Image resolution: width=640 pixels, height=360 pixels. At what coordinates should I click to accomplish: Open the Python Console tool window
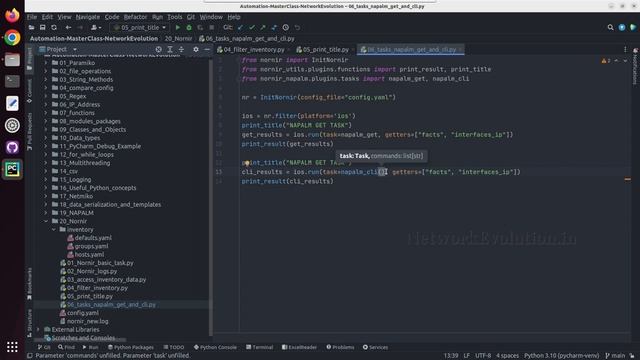[x=215, y=347]
